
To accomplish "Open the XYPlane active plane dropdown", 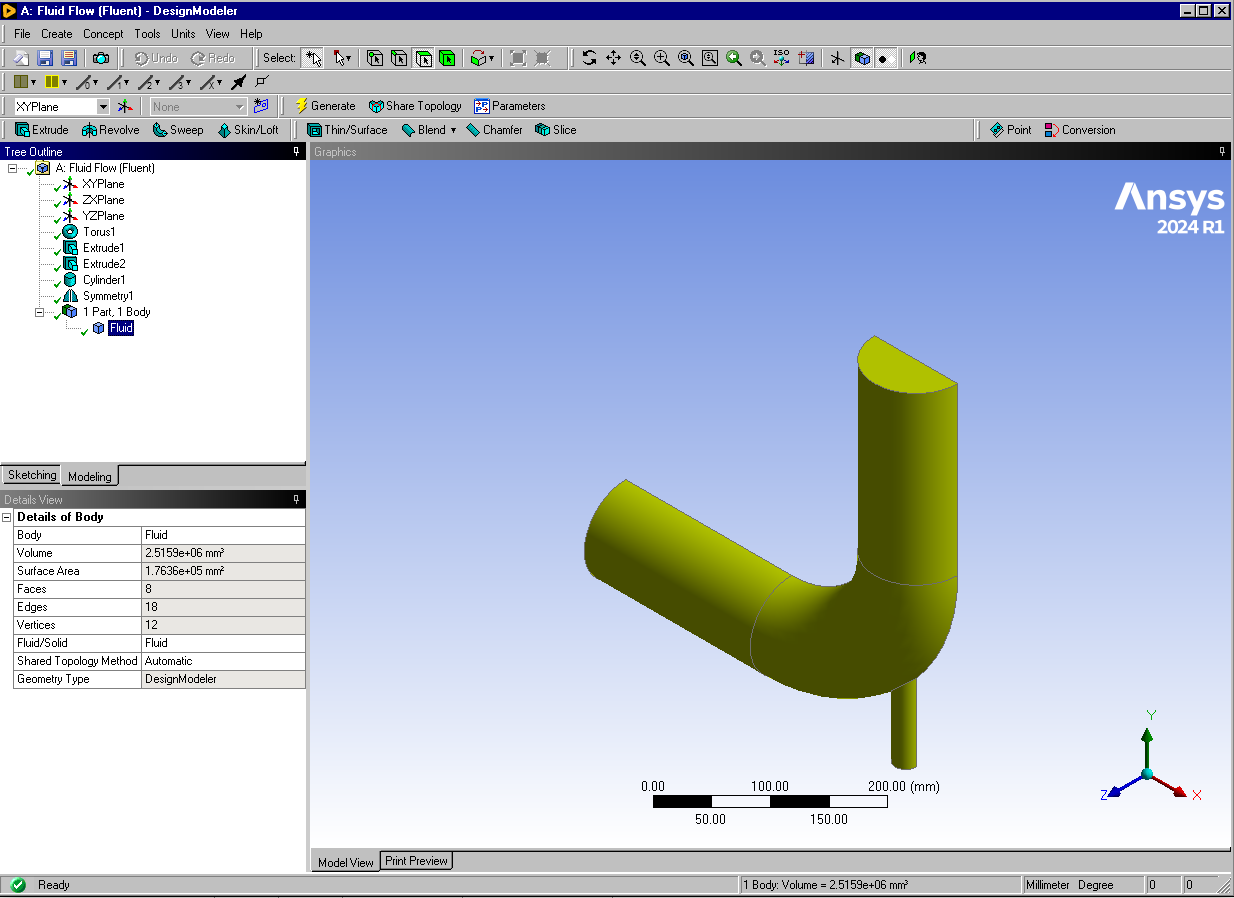I will (102, 106).
